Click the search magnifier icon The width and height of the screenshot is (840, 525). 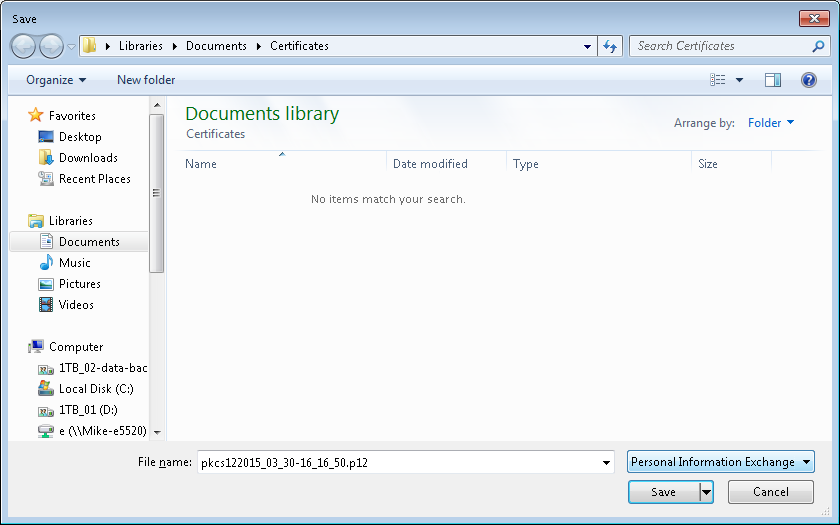tap(818, 46)
